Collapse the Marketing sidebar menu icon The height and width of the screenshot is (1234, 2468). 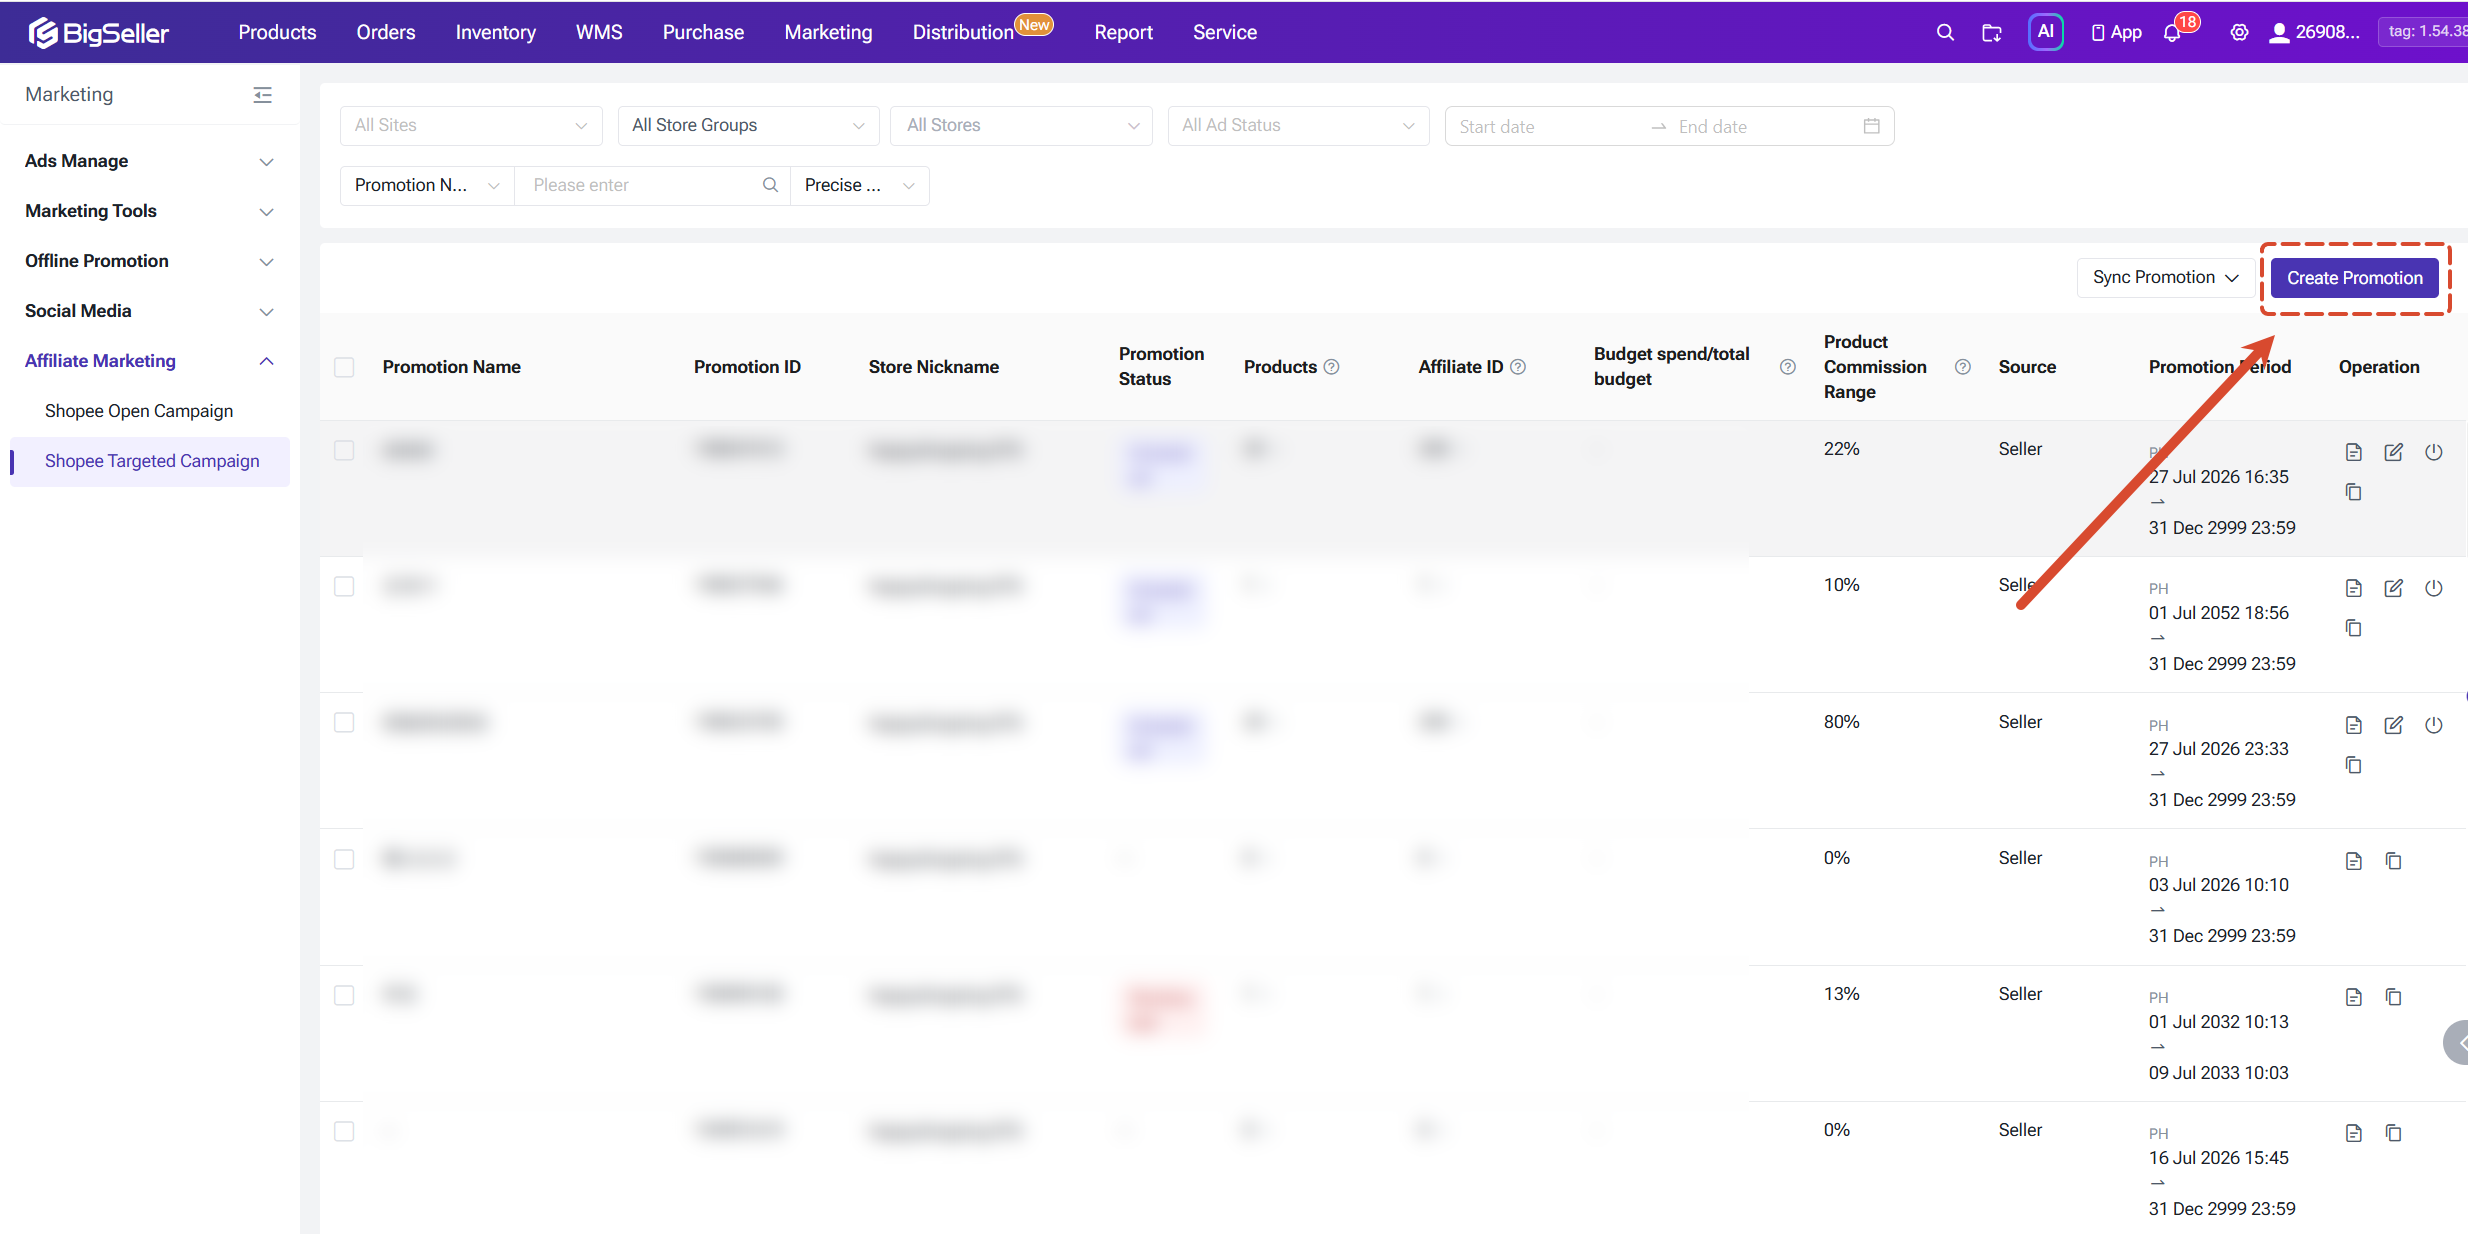pos(262,95)
